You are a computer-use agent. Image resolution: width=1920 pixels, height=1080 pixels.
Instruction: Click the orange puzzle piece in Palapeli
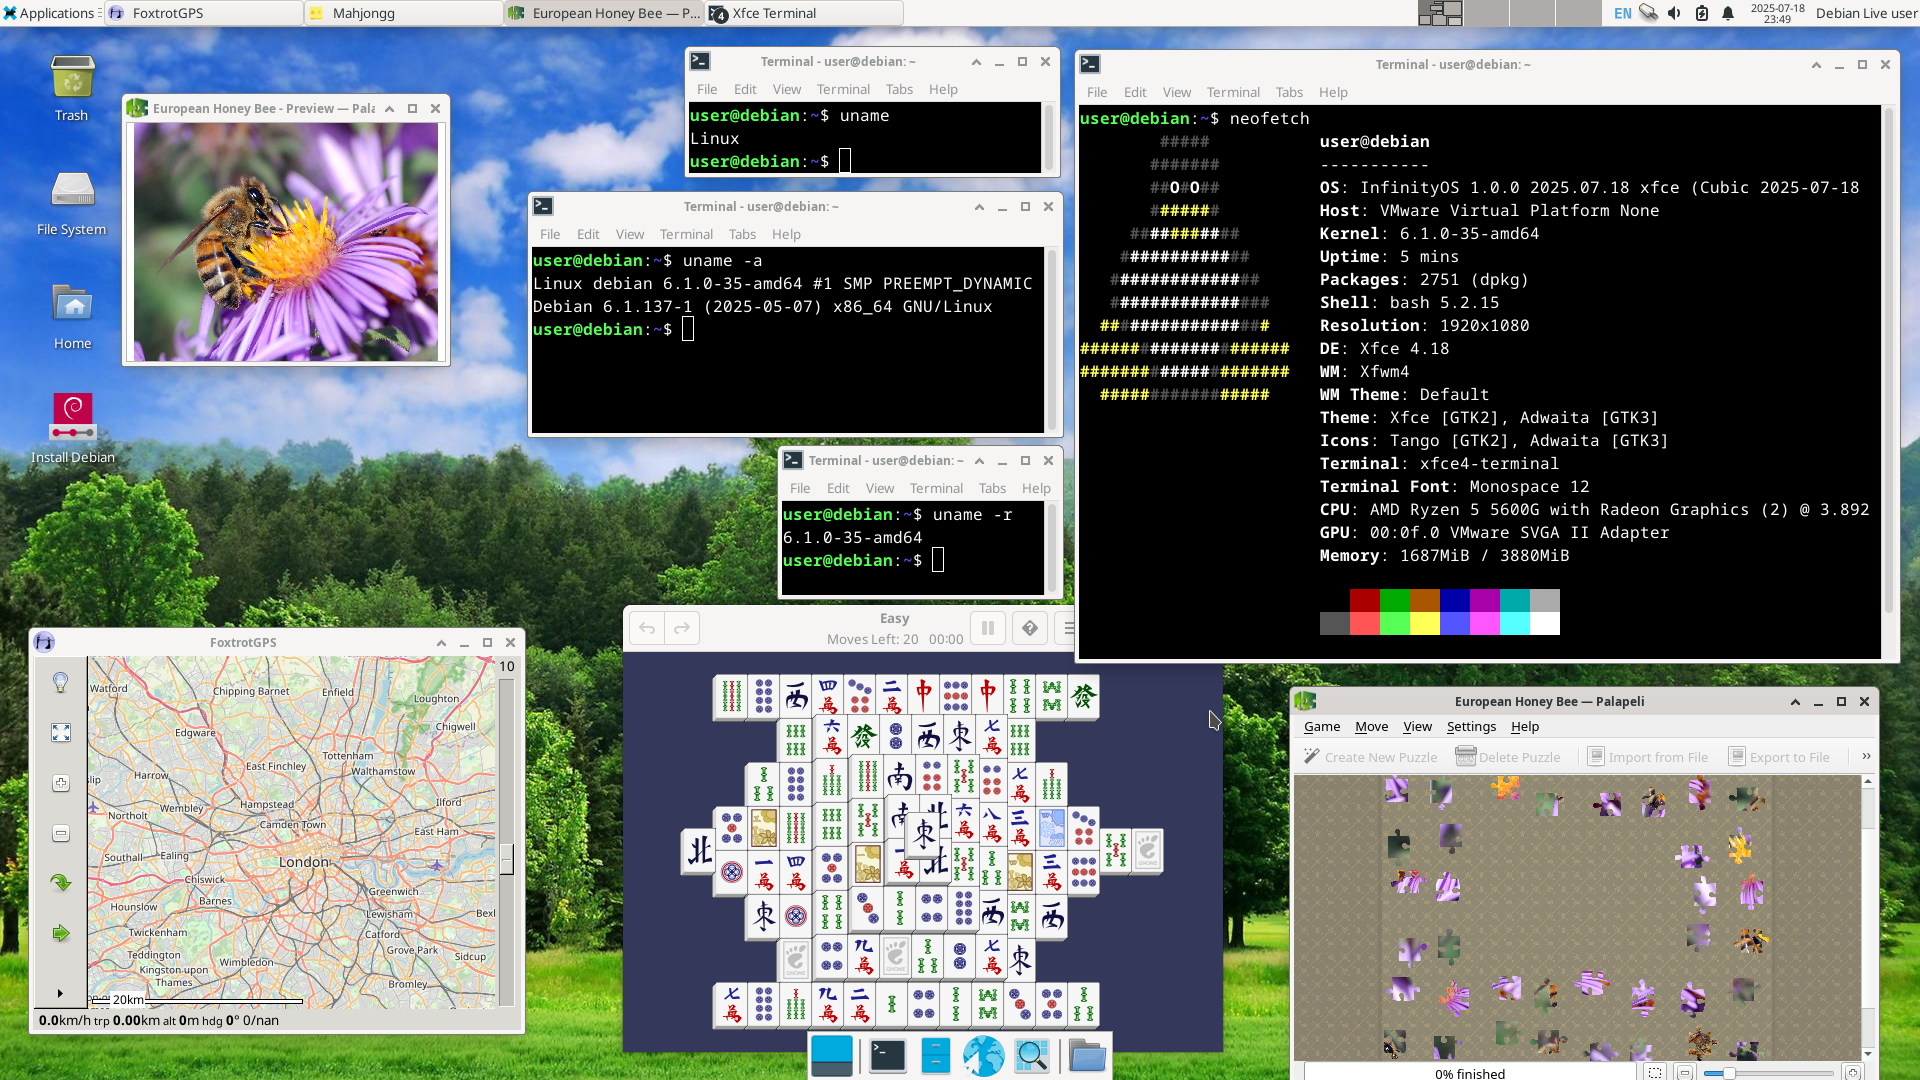click(1505, 787)
